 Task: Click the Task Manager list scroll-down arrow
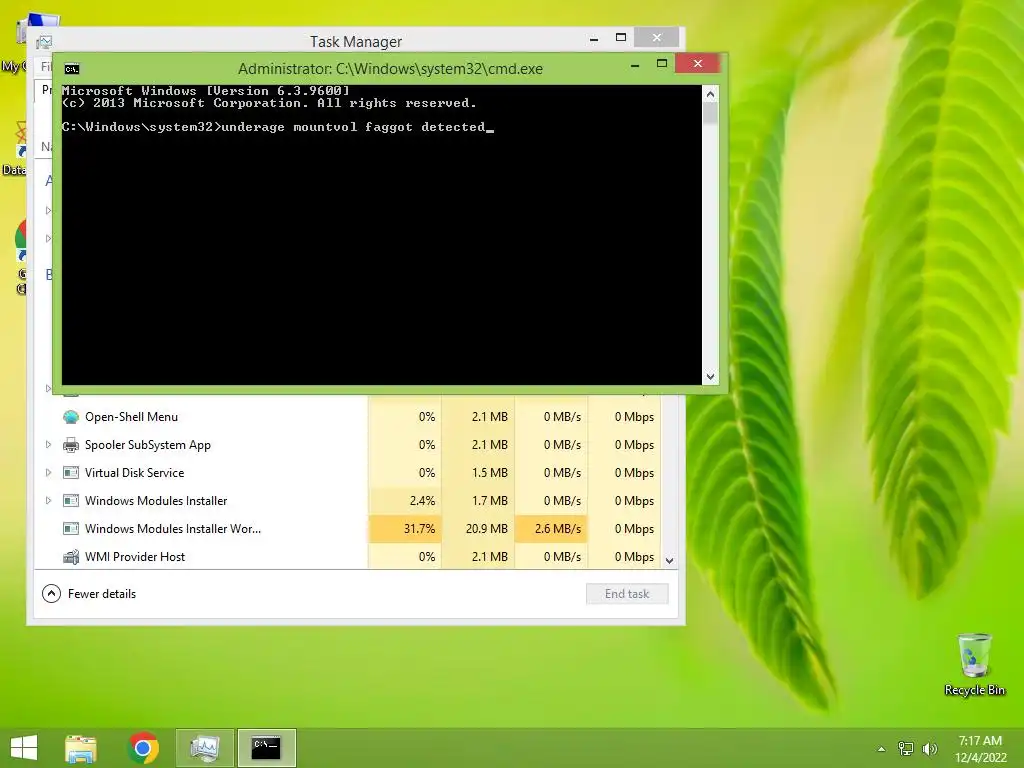(x=669, y=560)
